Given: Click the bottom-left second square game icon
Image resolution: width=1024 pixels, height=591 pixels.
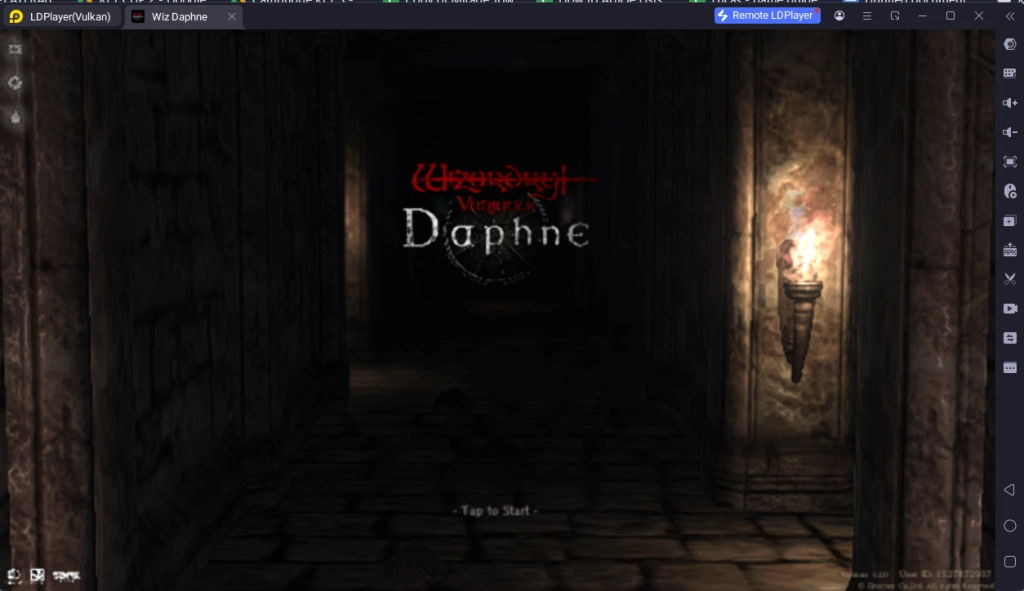Looking at the screenshot, I should (37, 575).
